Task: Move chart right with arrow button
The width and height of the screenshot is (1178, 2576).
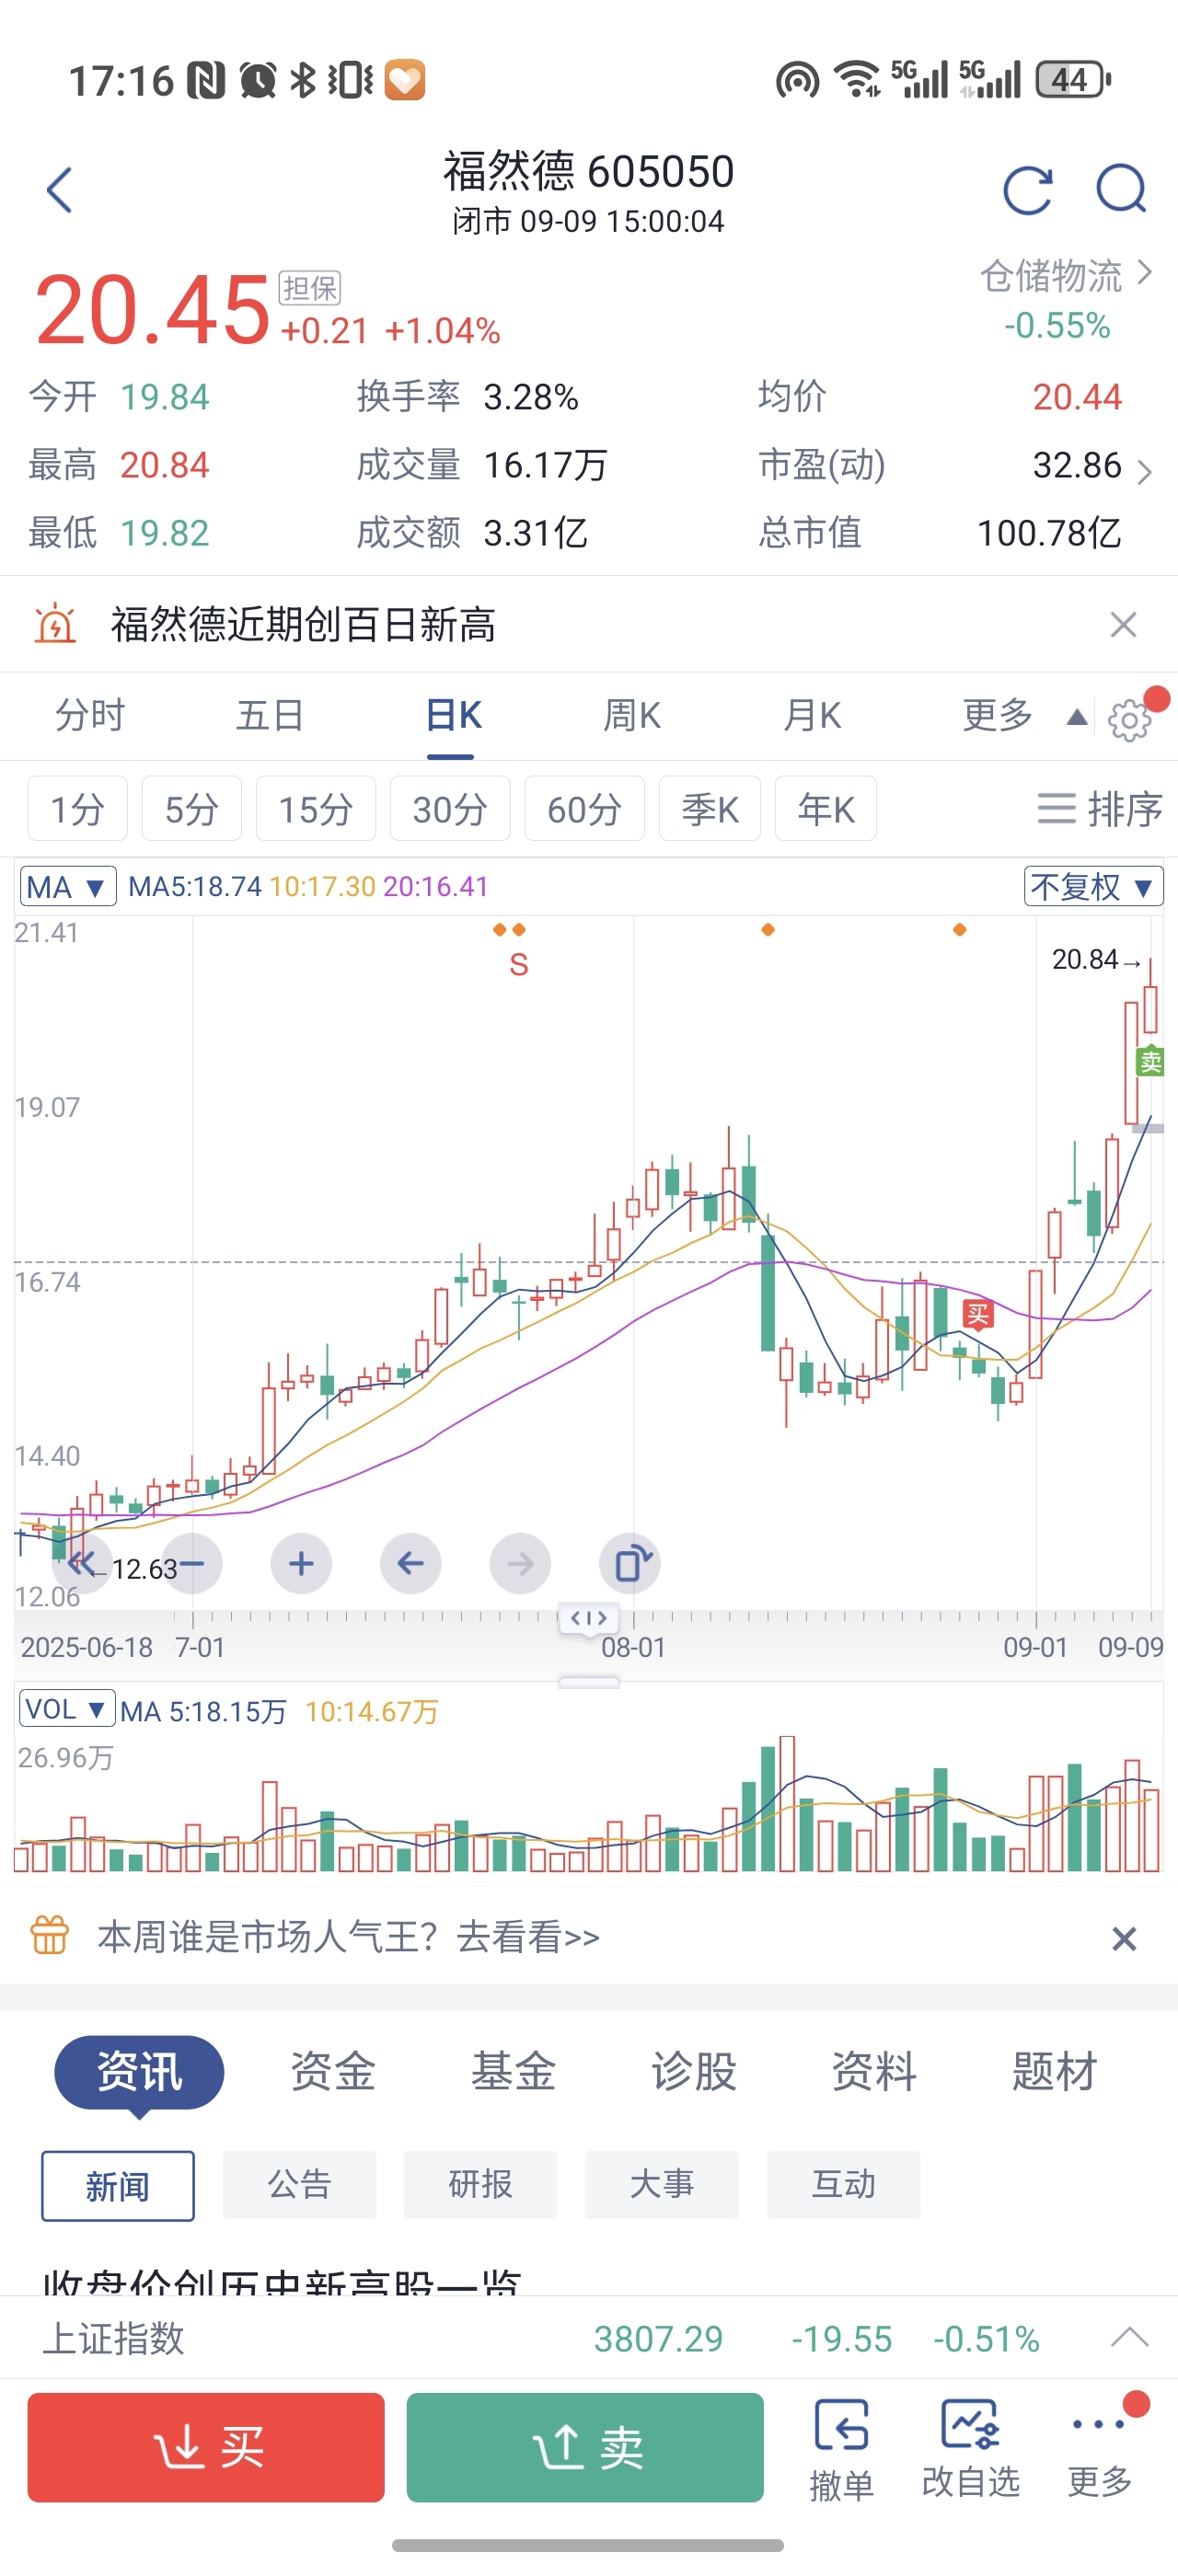Action: (x=520, y=1563)
